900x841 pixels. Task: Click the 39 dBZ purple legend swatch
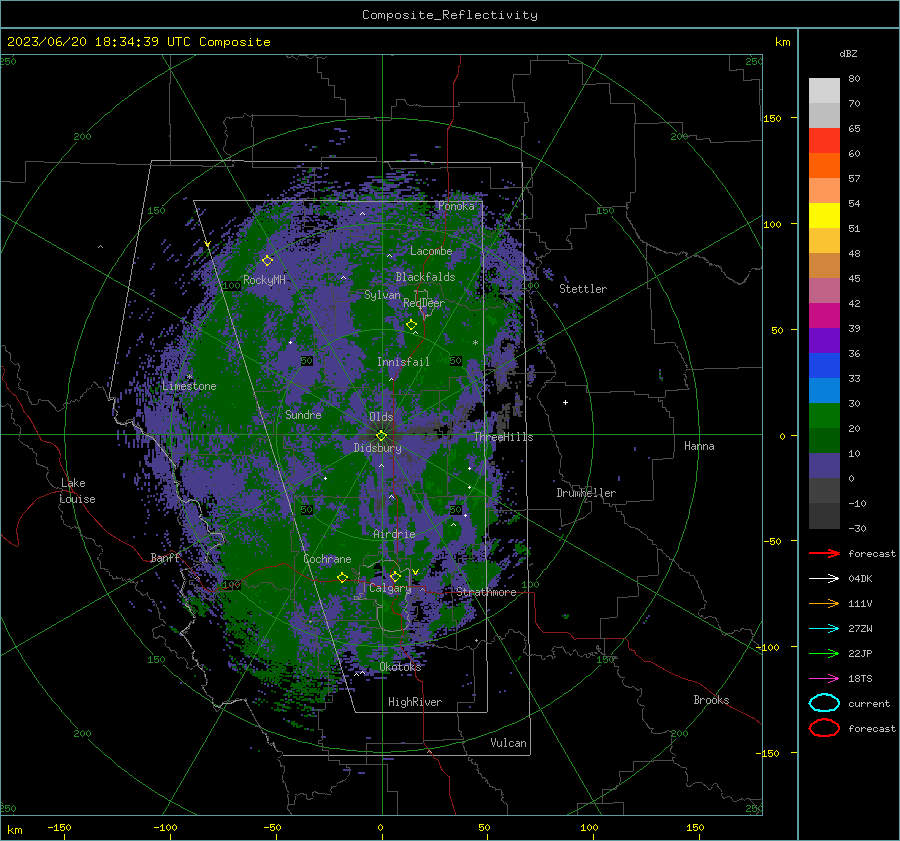[824, 340]
